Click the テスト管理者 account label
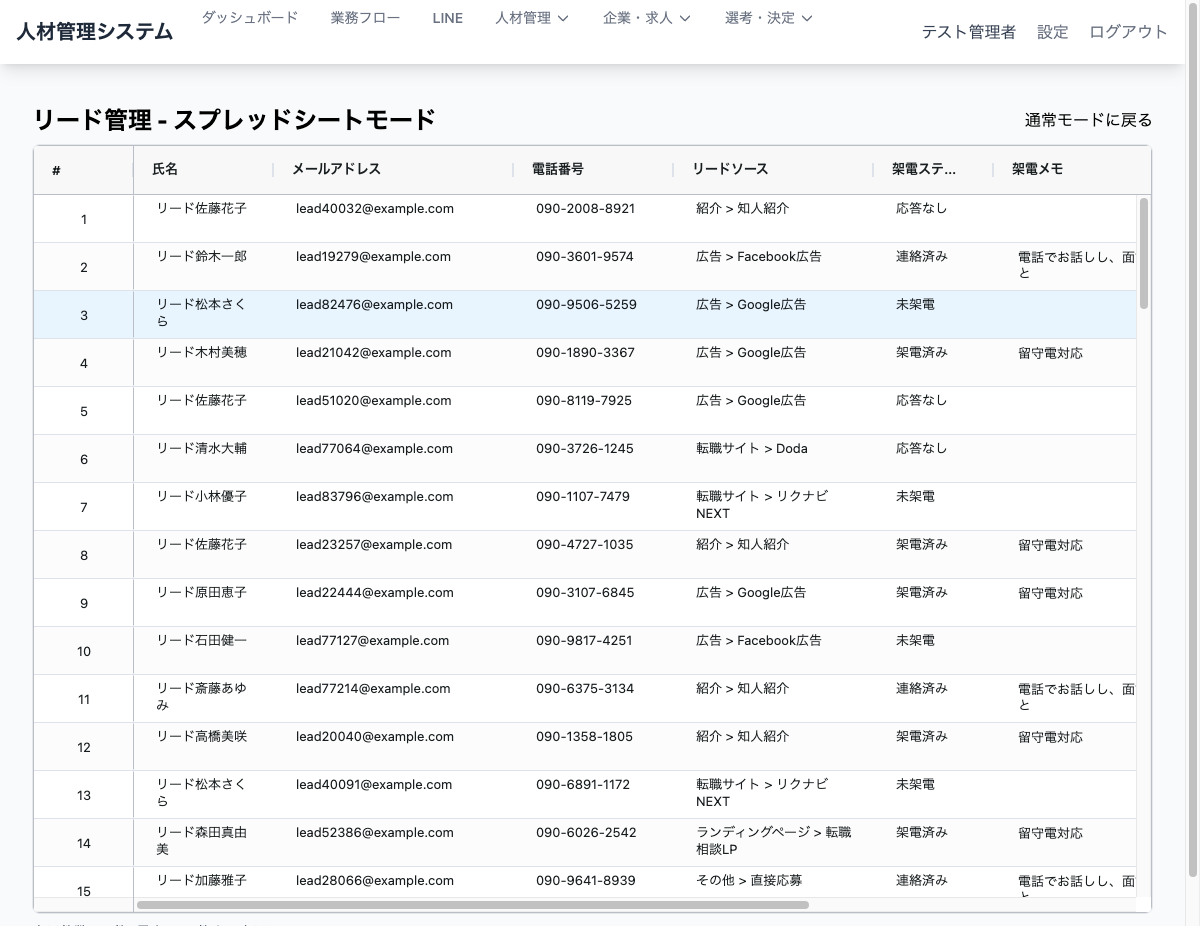 968,32
